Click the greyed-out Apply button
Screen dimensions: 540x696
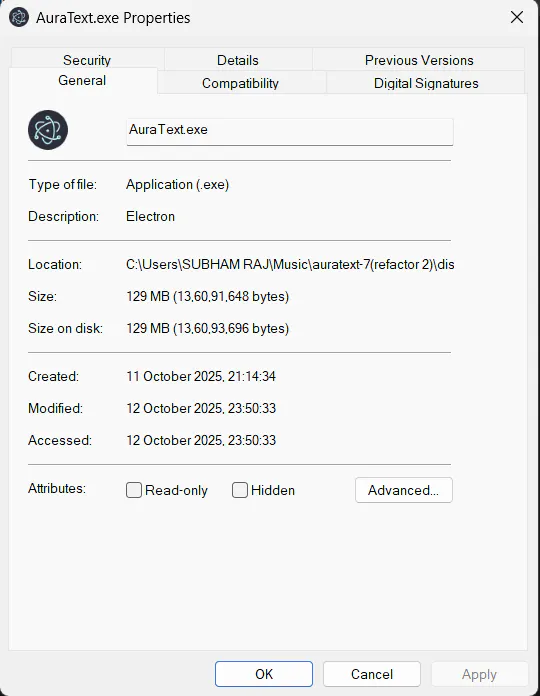[x=480, y=674]
